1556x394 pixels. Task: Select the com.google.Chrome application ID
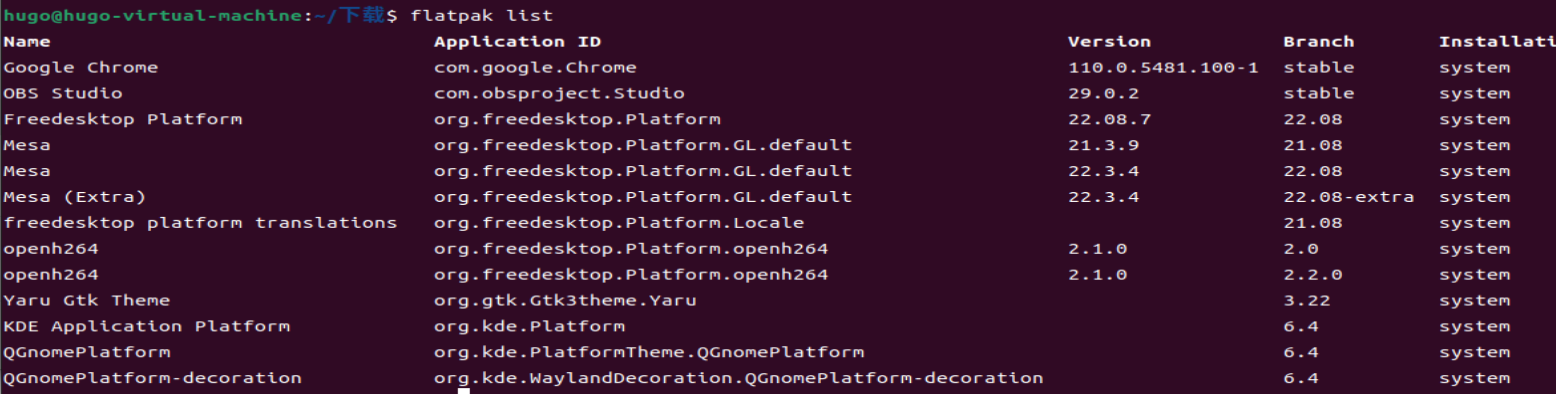(x=535, y=68)
